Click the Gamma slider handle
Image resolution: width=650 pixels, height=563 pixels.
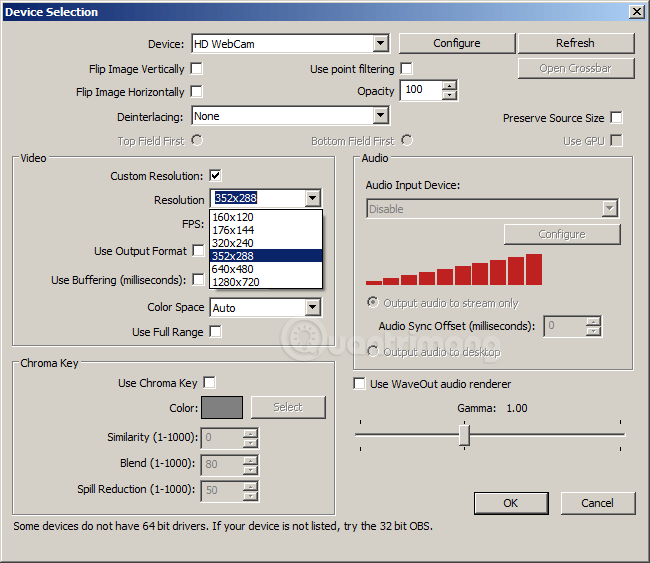tap(464, 435)
